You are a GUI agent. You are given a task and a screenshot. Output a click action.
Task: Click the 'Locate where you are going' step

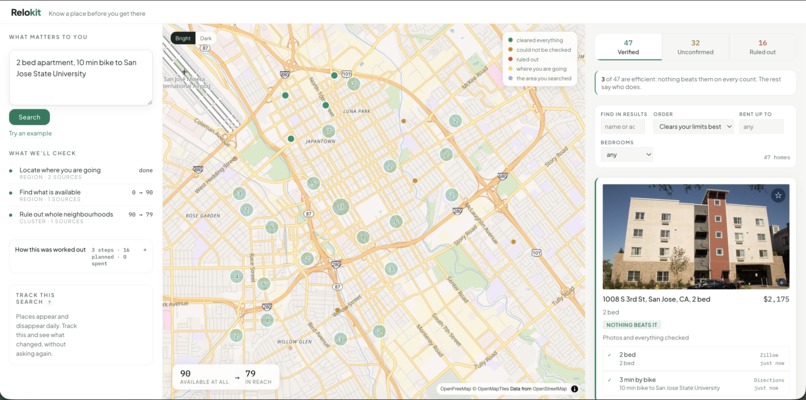(x=81, y=173)
